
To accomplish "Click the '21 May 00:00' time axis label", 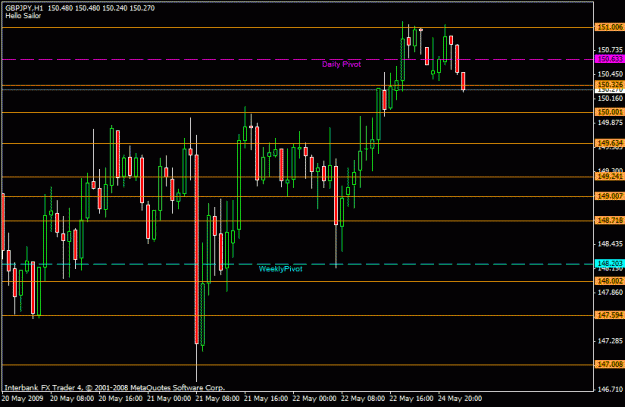I will click(169, 399).
